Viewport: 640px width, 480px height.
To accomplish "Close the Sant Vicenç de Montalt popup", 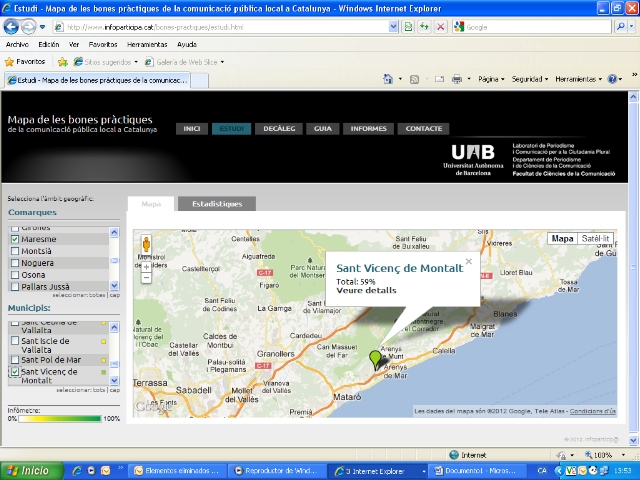I will (x=469, y=262).
